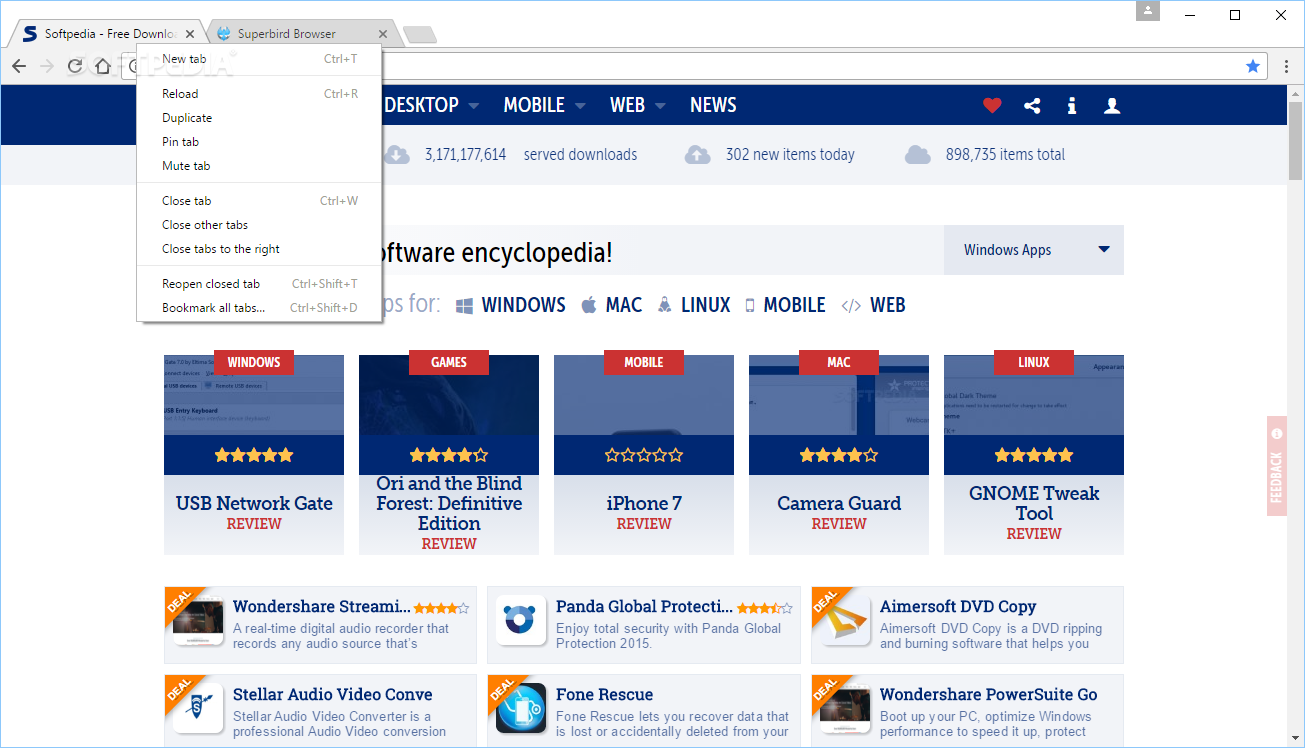Viewport: 1305px width, 748px height.
Task: Click the 302 new items today text
Action: (x=790, y=154)
